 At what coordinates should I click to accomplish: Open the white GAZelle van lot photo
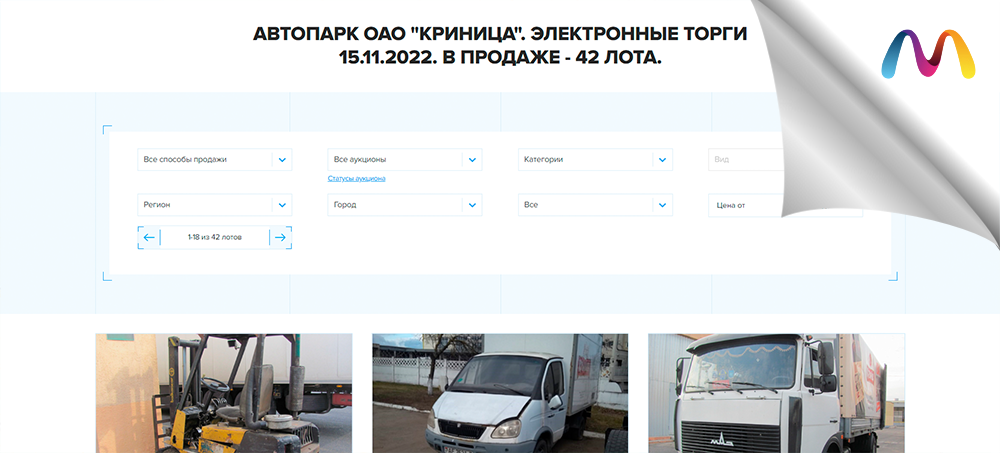click(500, 393)
